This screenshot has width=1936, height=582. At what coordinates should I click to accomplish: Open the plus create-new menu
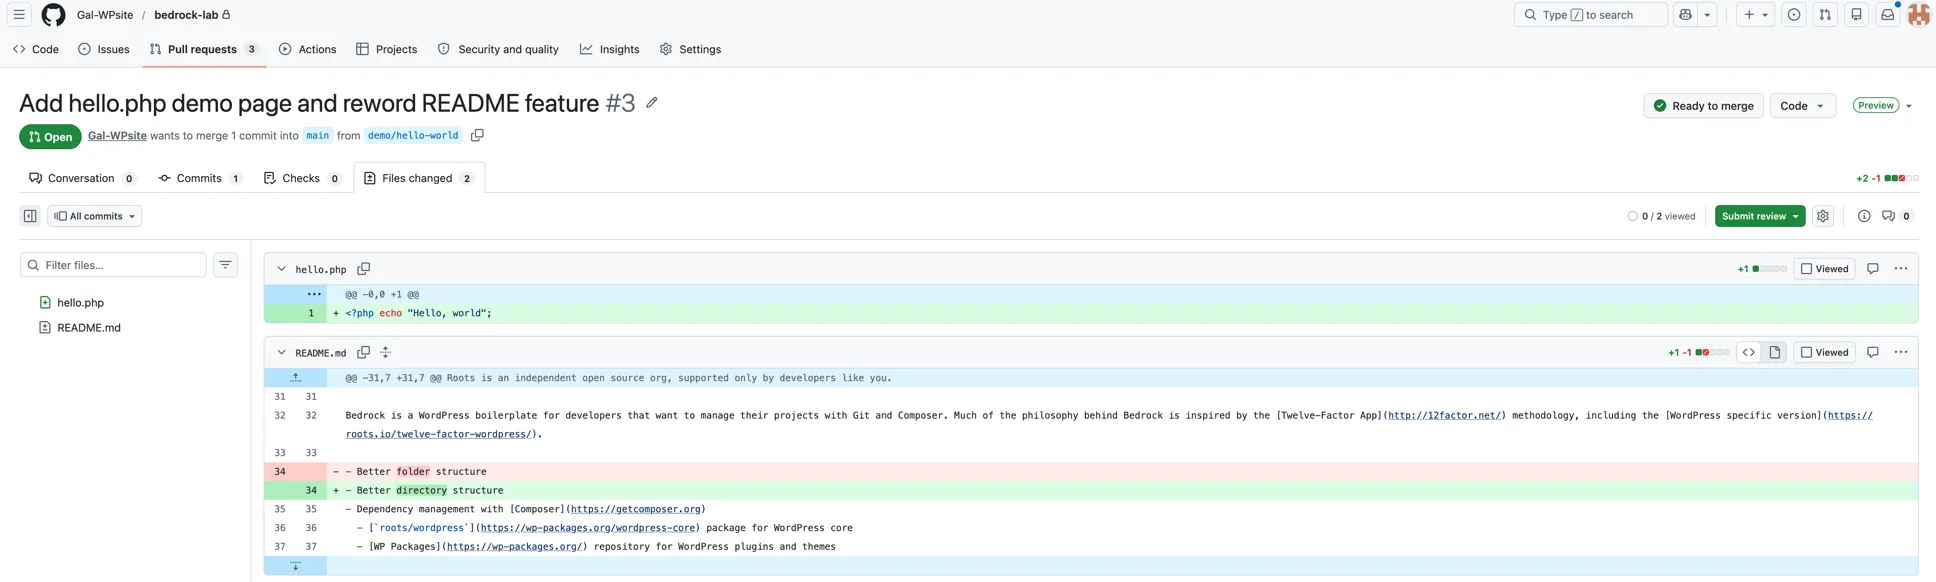tap(1755, 15)
